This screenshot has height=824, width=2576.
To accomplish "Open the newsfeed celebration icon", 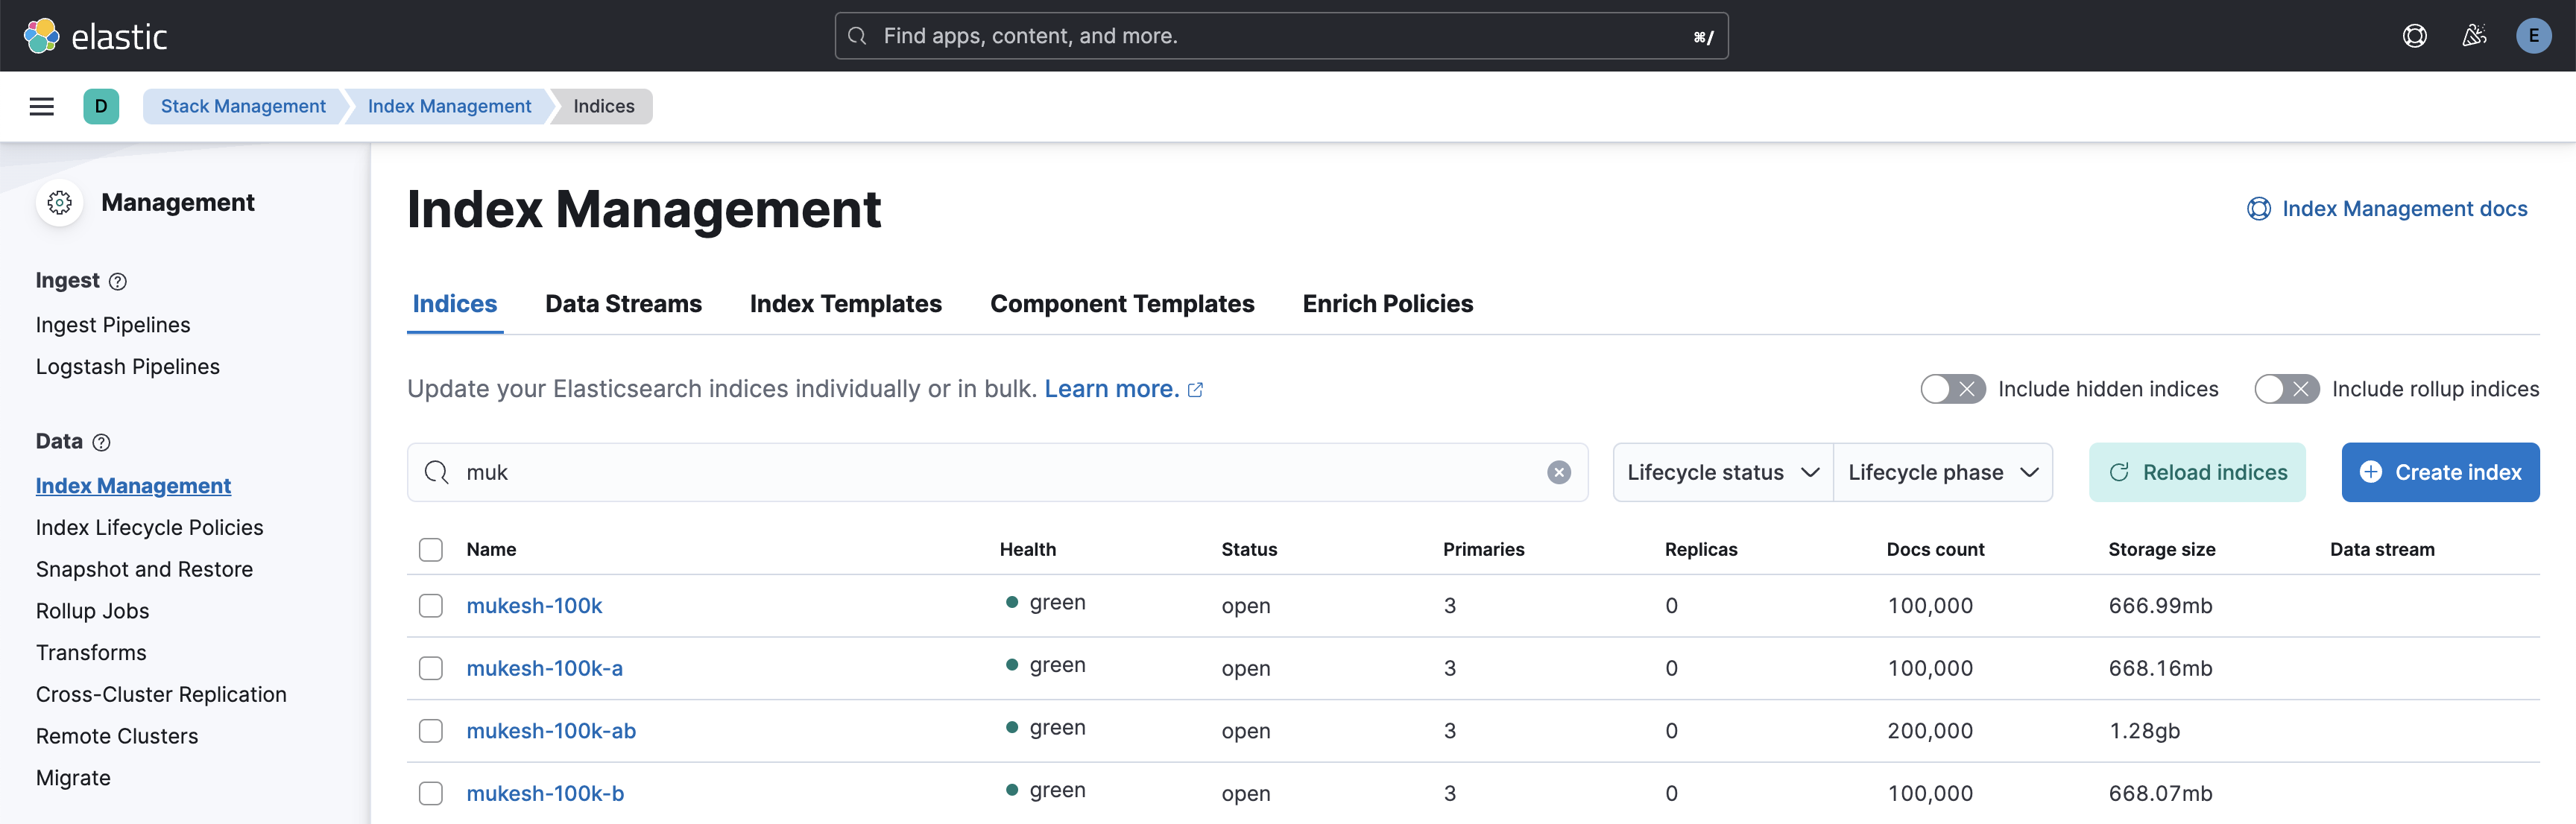I will [2474, 36].
